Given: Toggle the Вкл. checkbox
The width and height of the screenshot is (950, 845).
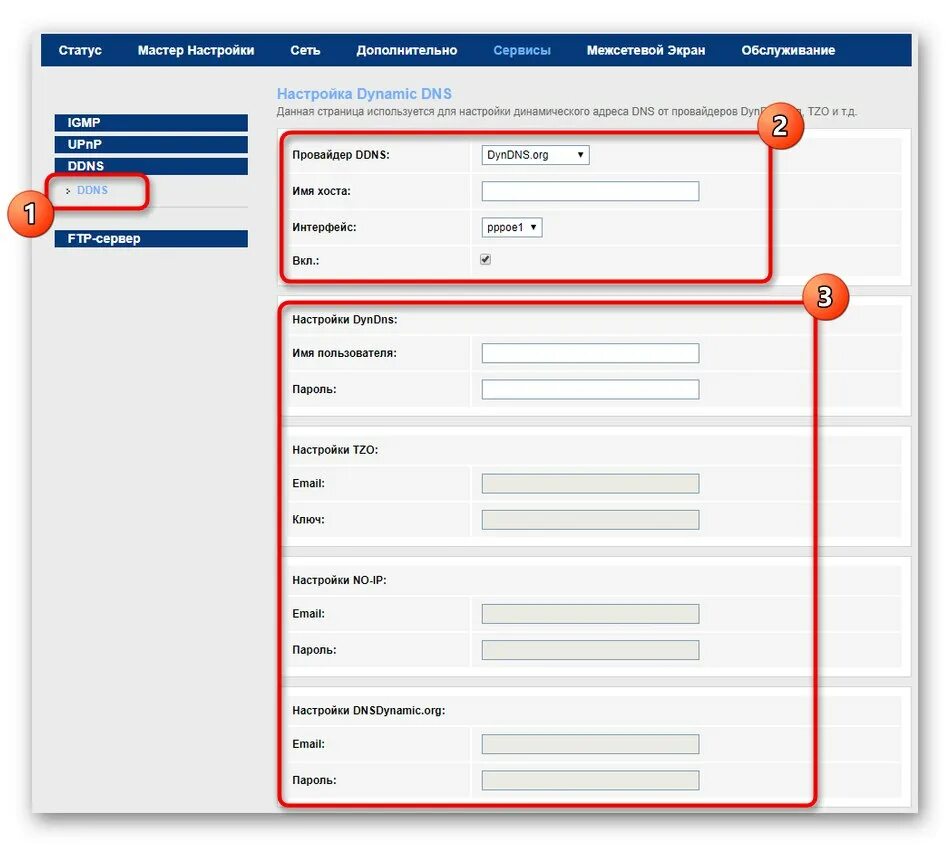Looking at the screenshot, I should [x=485, y=260].
